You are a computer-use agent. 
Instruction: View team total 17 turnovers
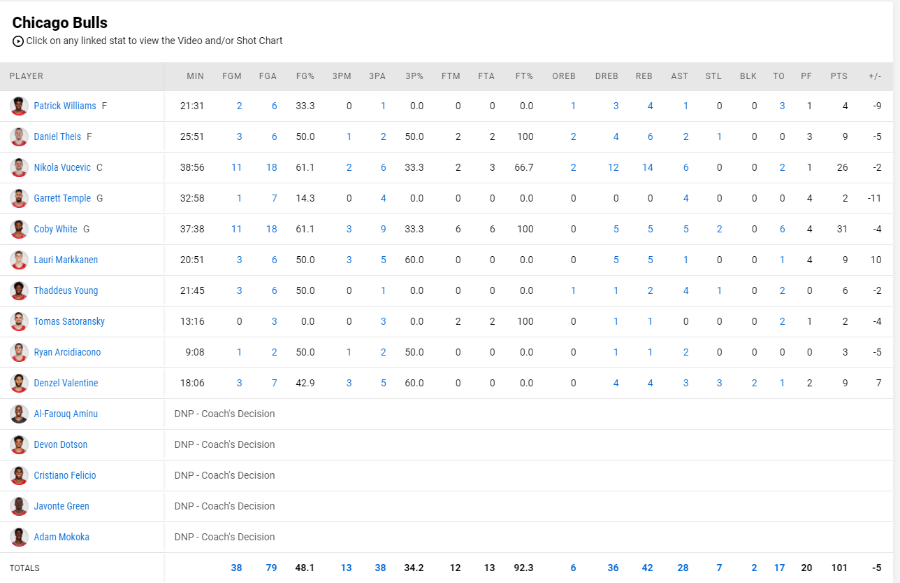779,568
